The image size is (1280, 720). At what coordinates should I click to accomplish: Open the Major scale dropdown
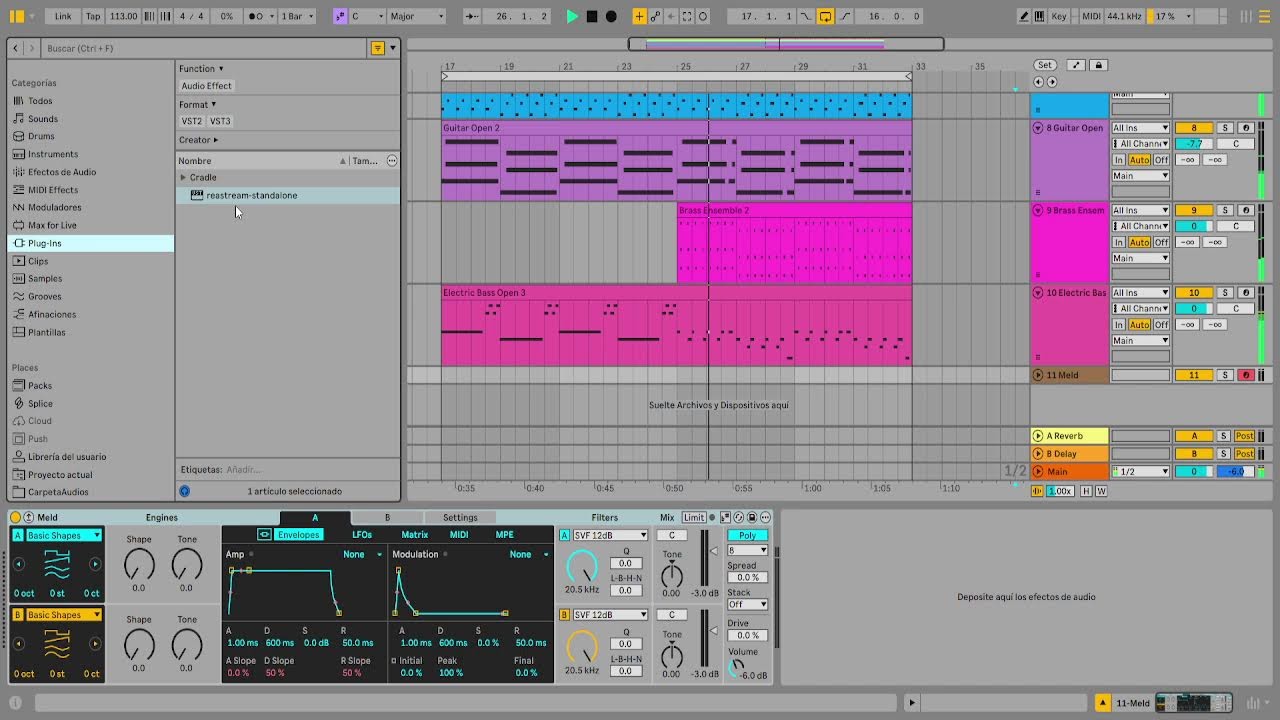pyautogui.click(x=417, y=16)
